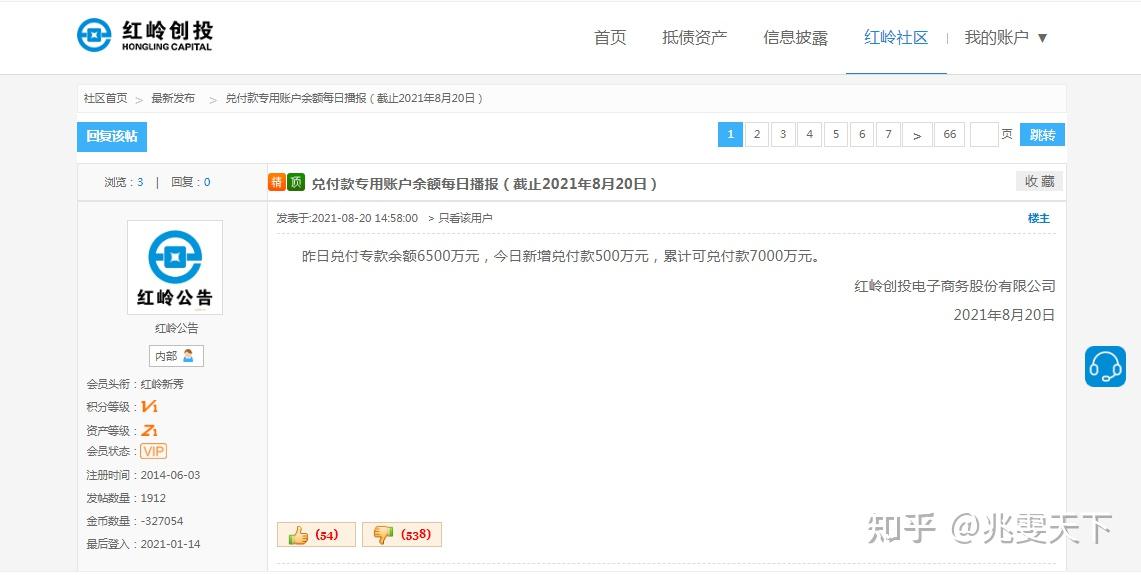Screen dimensions: 1141x575
Task: Click the 回复：0 reply count
Action: click(191, 182)
